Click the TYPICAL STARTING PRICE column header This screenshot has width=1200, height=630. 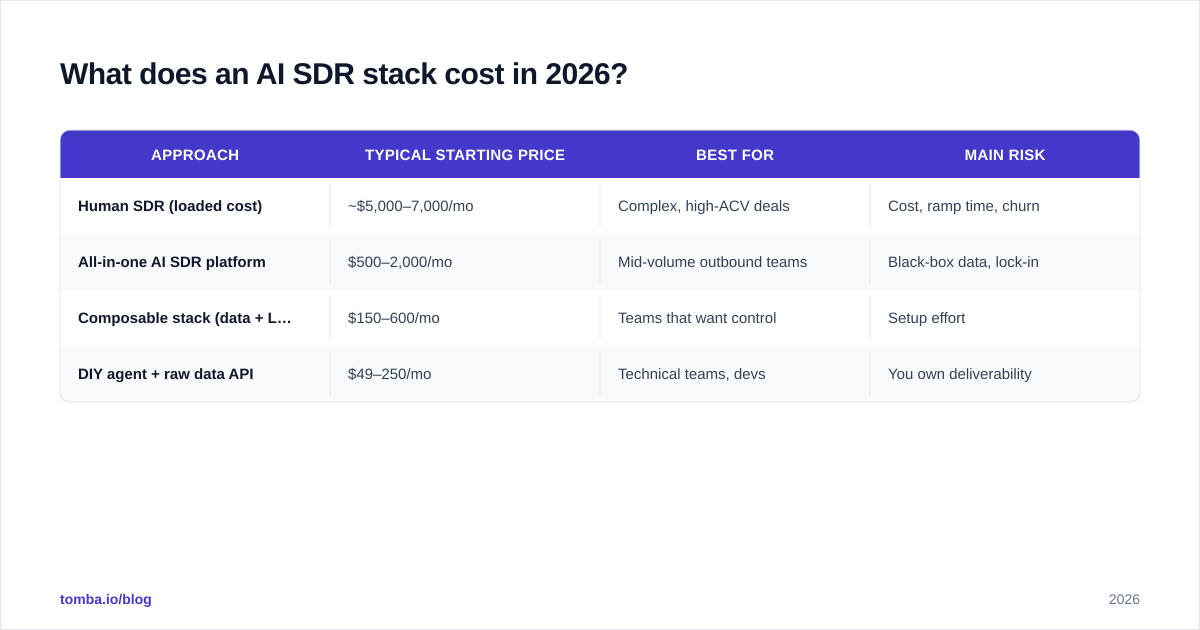click(465, 155)
